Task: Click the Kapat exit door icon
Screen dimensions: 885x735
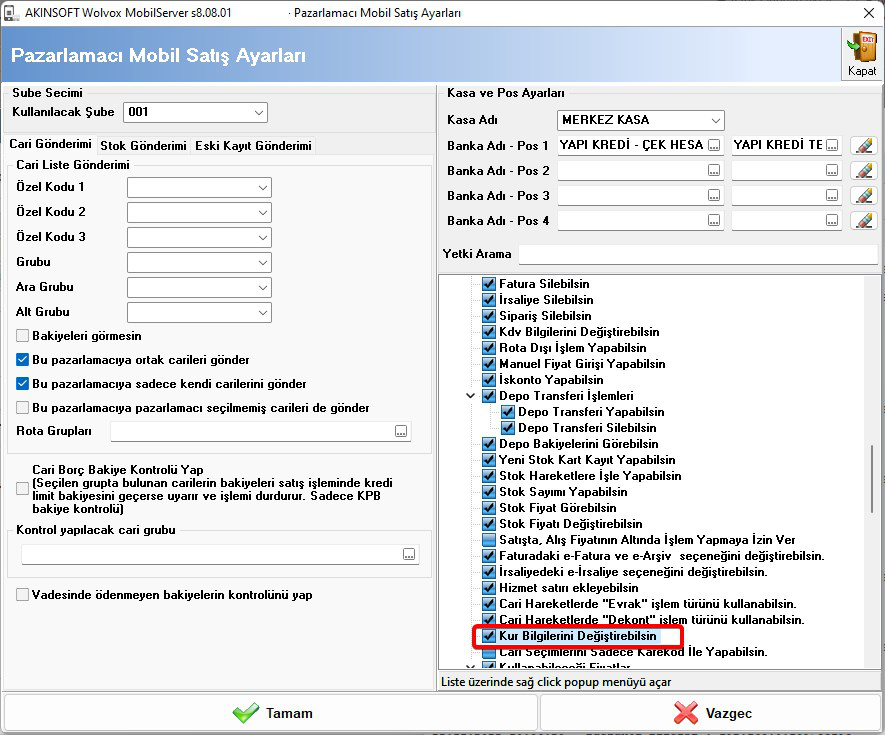Action: pyautogui.click(x=862, y=48)
